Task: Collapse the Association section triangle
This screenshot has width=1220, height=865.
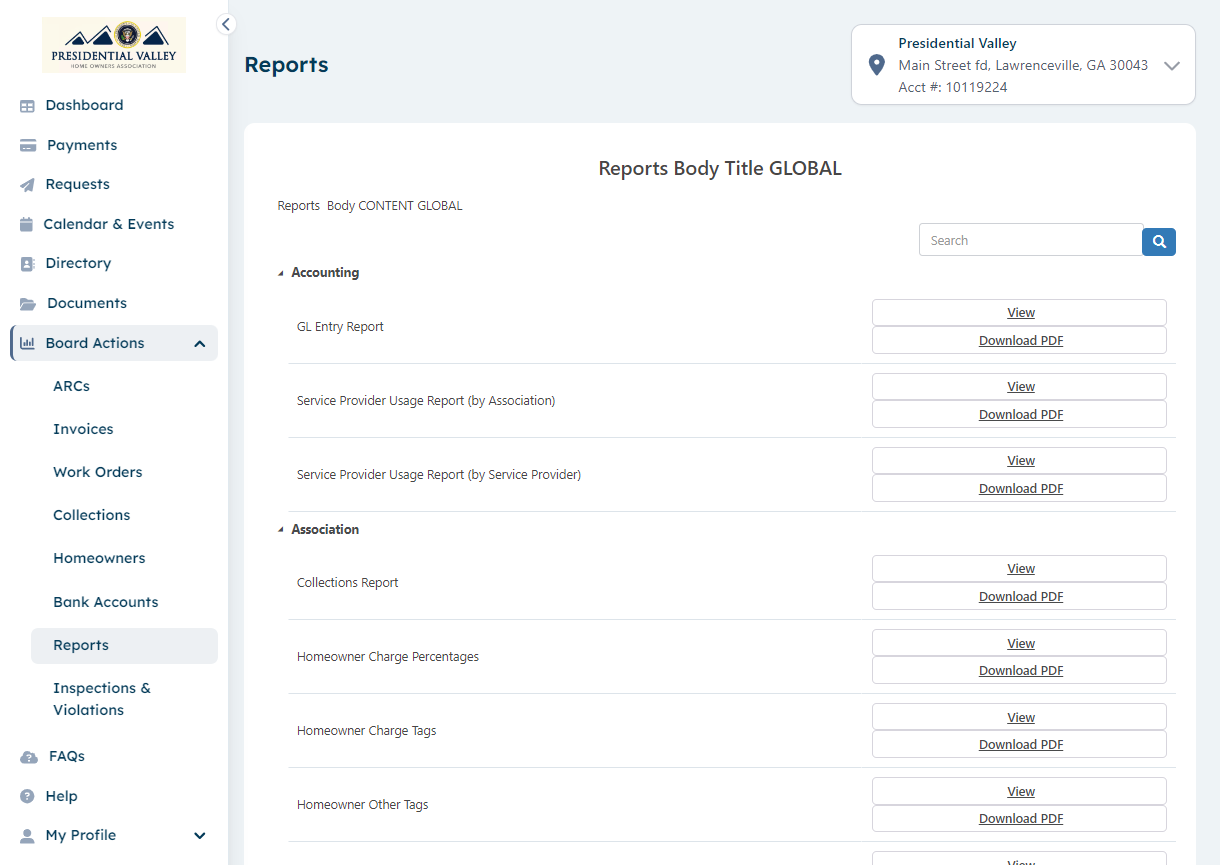Action: point(281,530)
